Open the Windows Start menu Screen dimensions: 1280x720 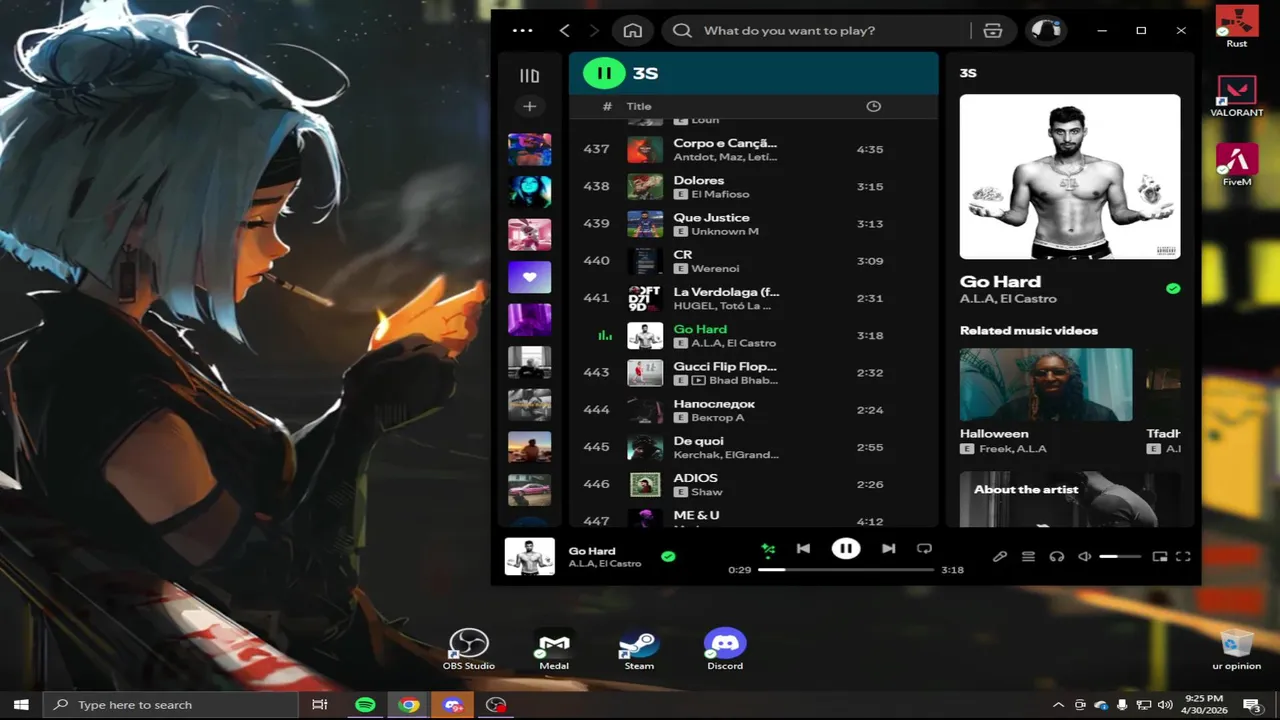point(21,705)
